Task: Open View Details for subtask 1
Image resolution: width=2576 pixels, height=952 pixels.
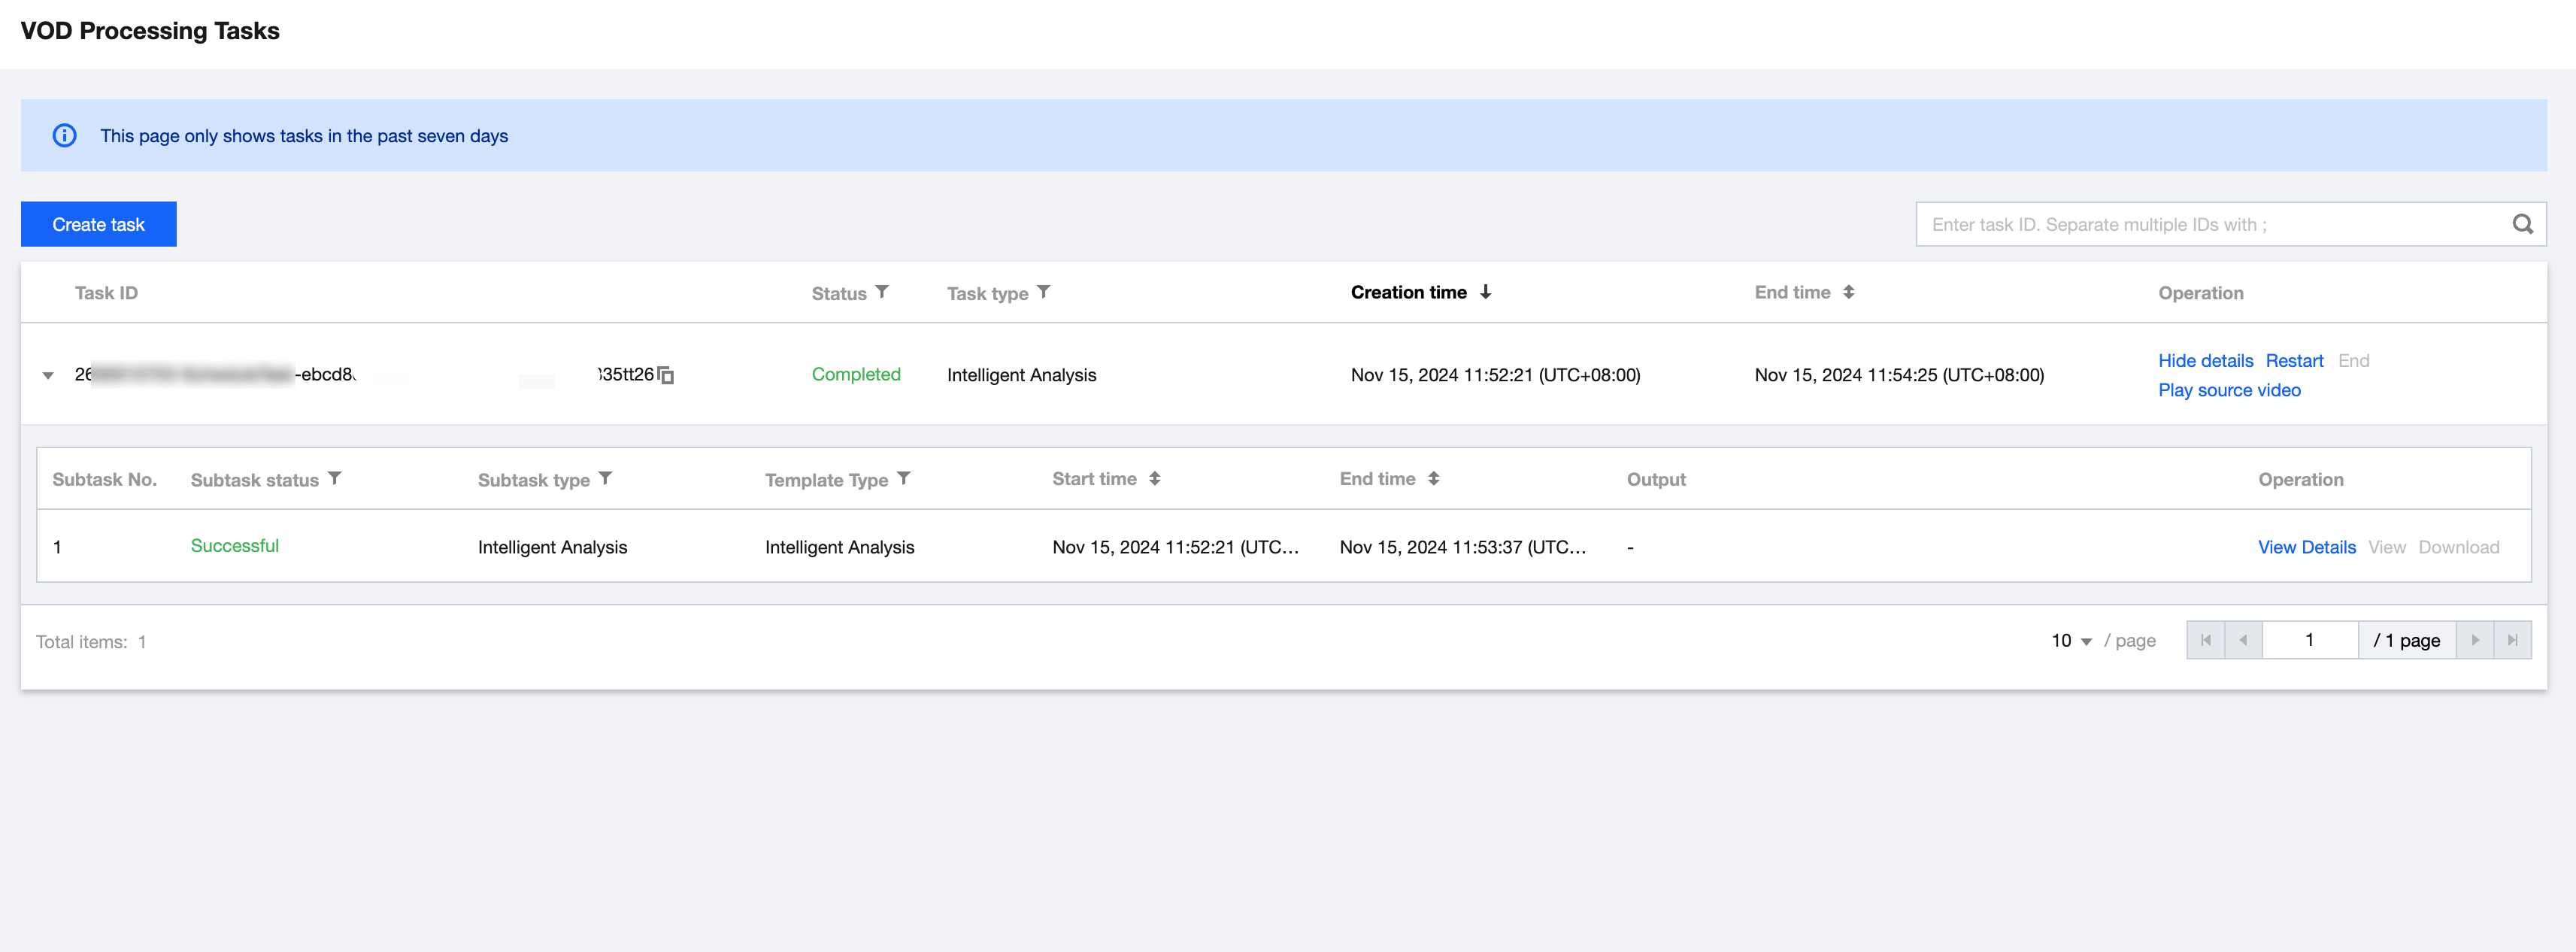Action: tap(2306, 547)
